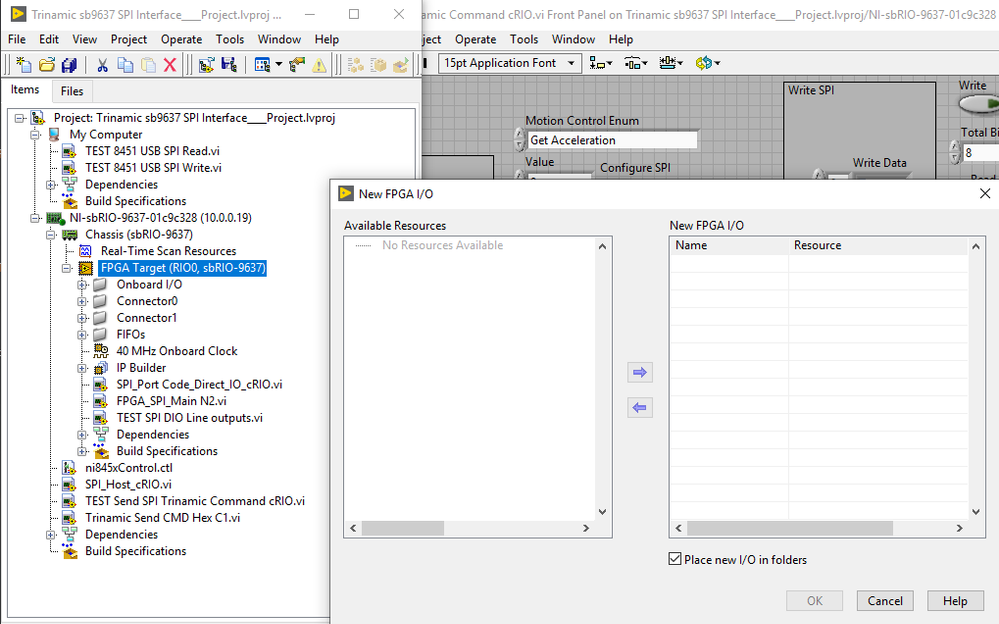
Task: Open the View menu in project window
Action: coord(85,40)
